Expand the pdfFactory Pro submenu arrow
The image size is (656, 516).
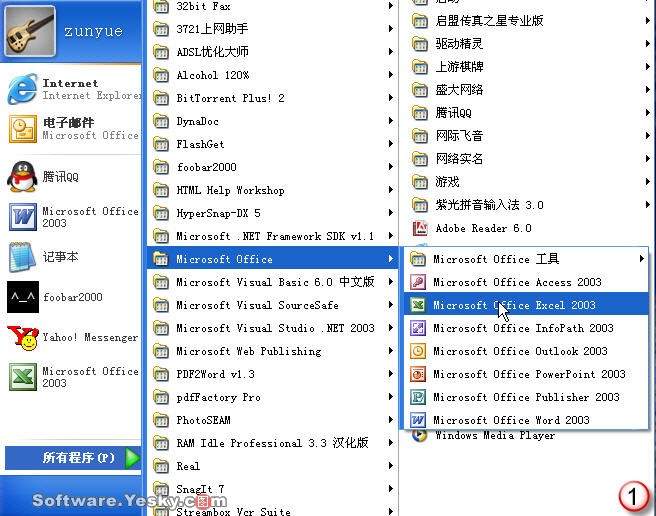point(390,397)
